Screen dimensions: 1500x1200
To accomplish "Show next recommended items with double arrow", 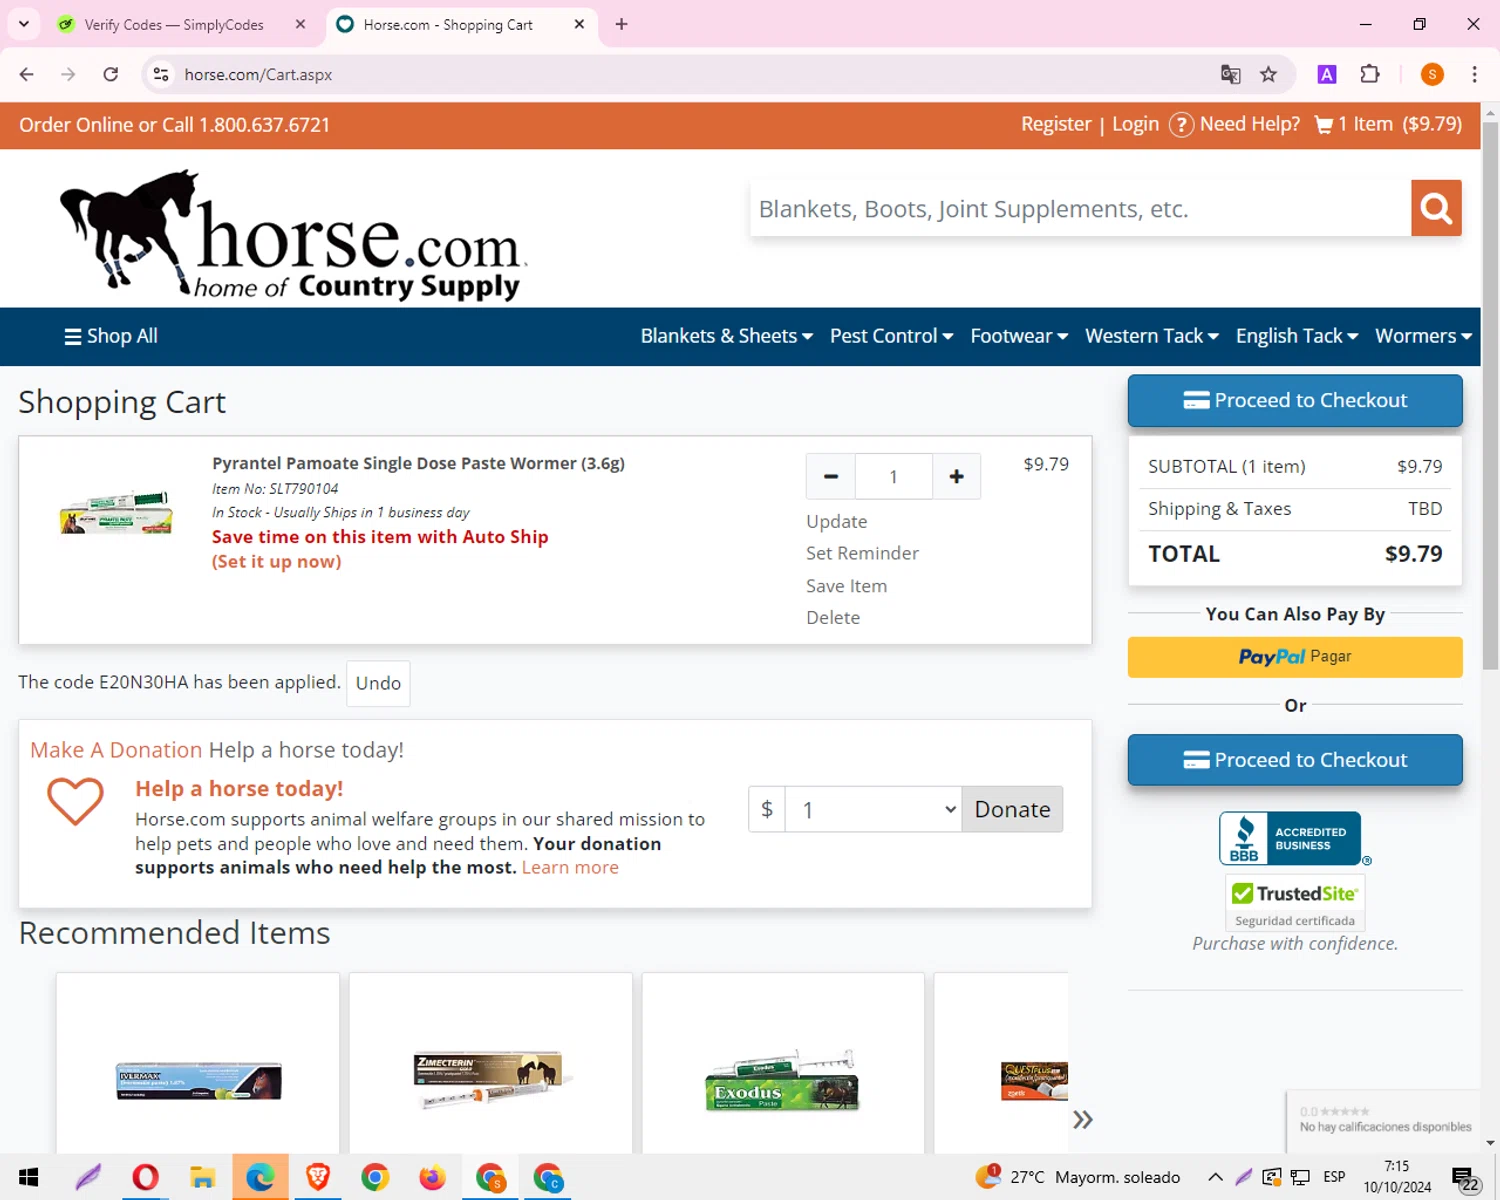I will (1082, 1119).
